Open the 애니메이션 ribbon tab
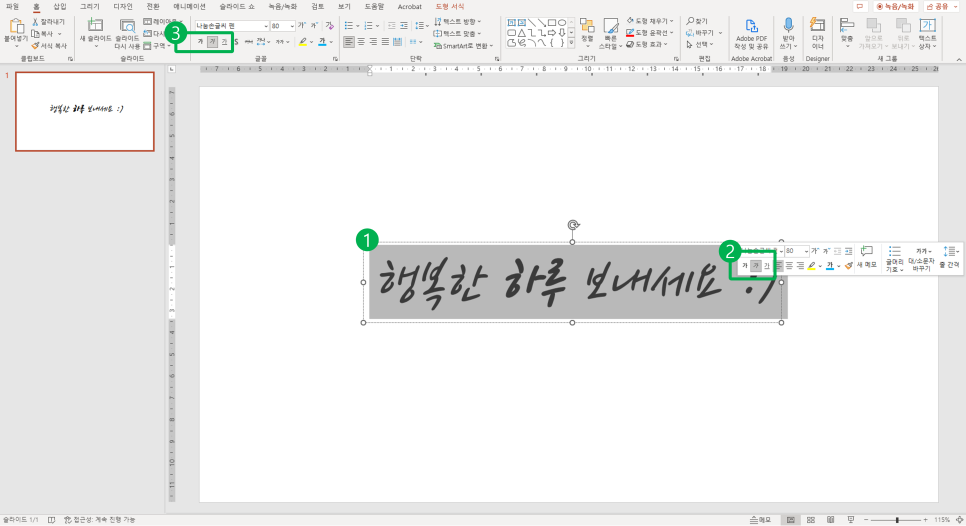 click(189, 6)
